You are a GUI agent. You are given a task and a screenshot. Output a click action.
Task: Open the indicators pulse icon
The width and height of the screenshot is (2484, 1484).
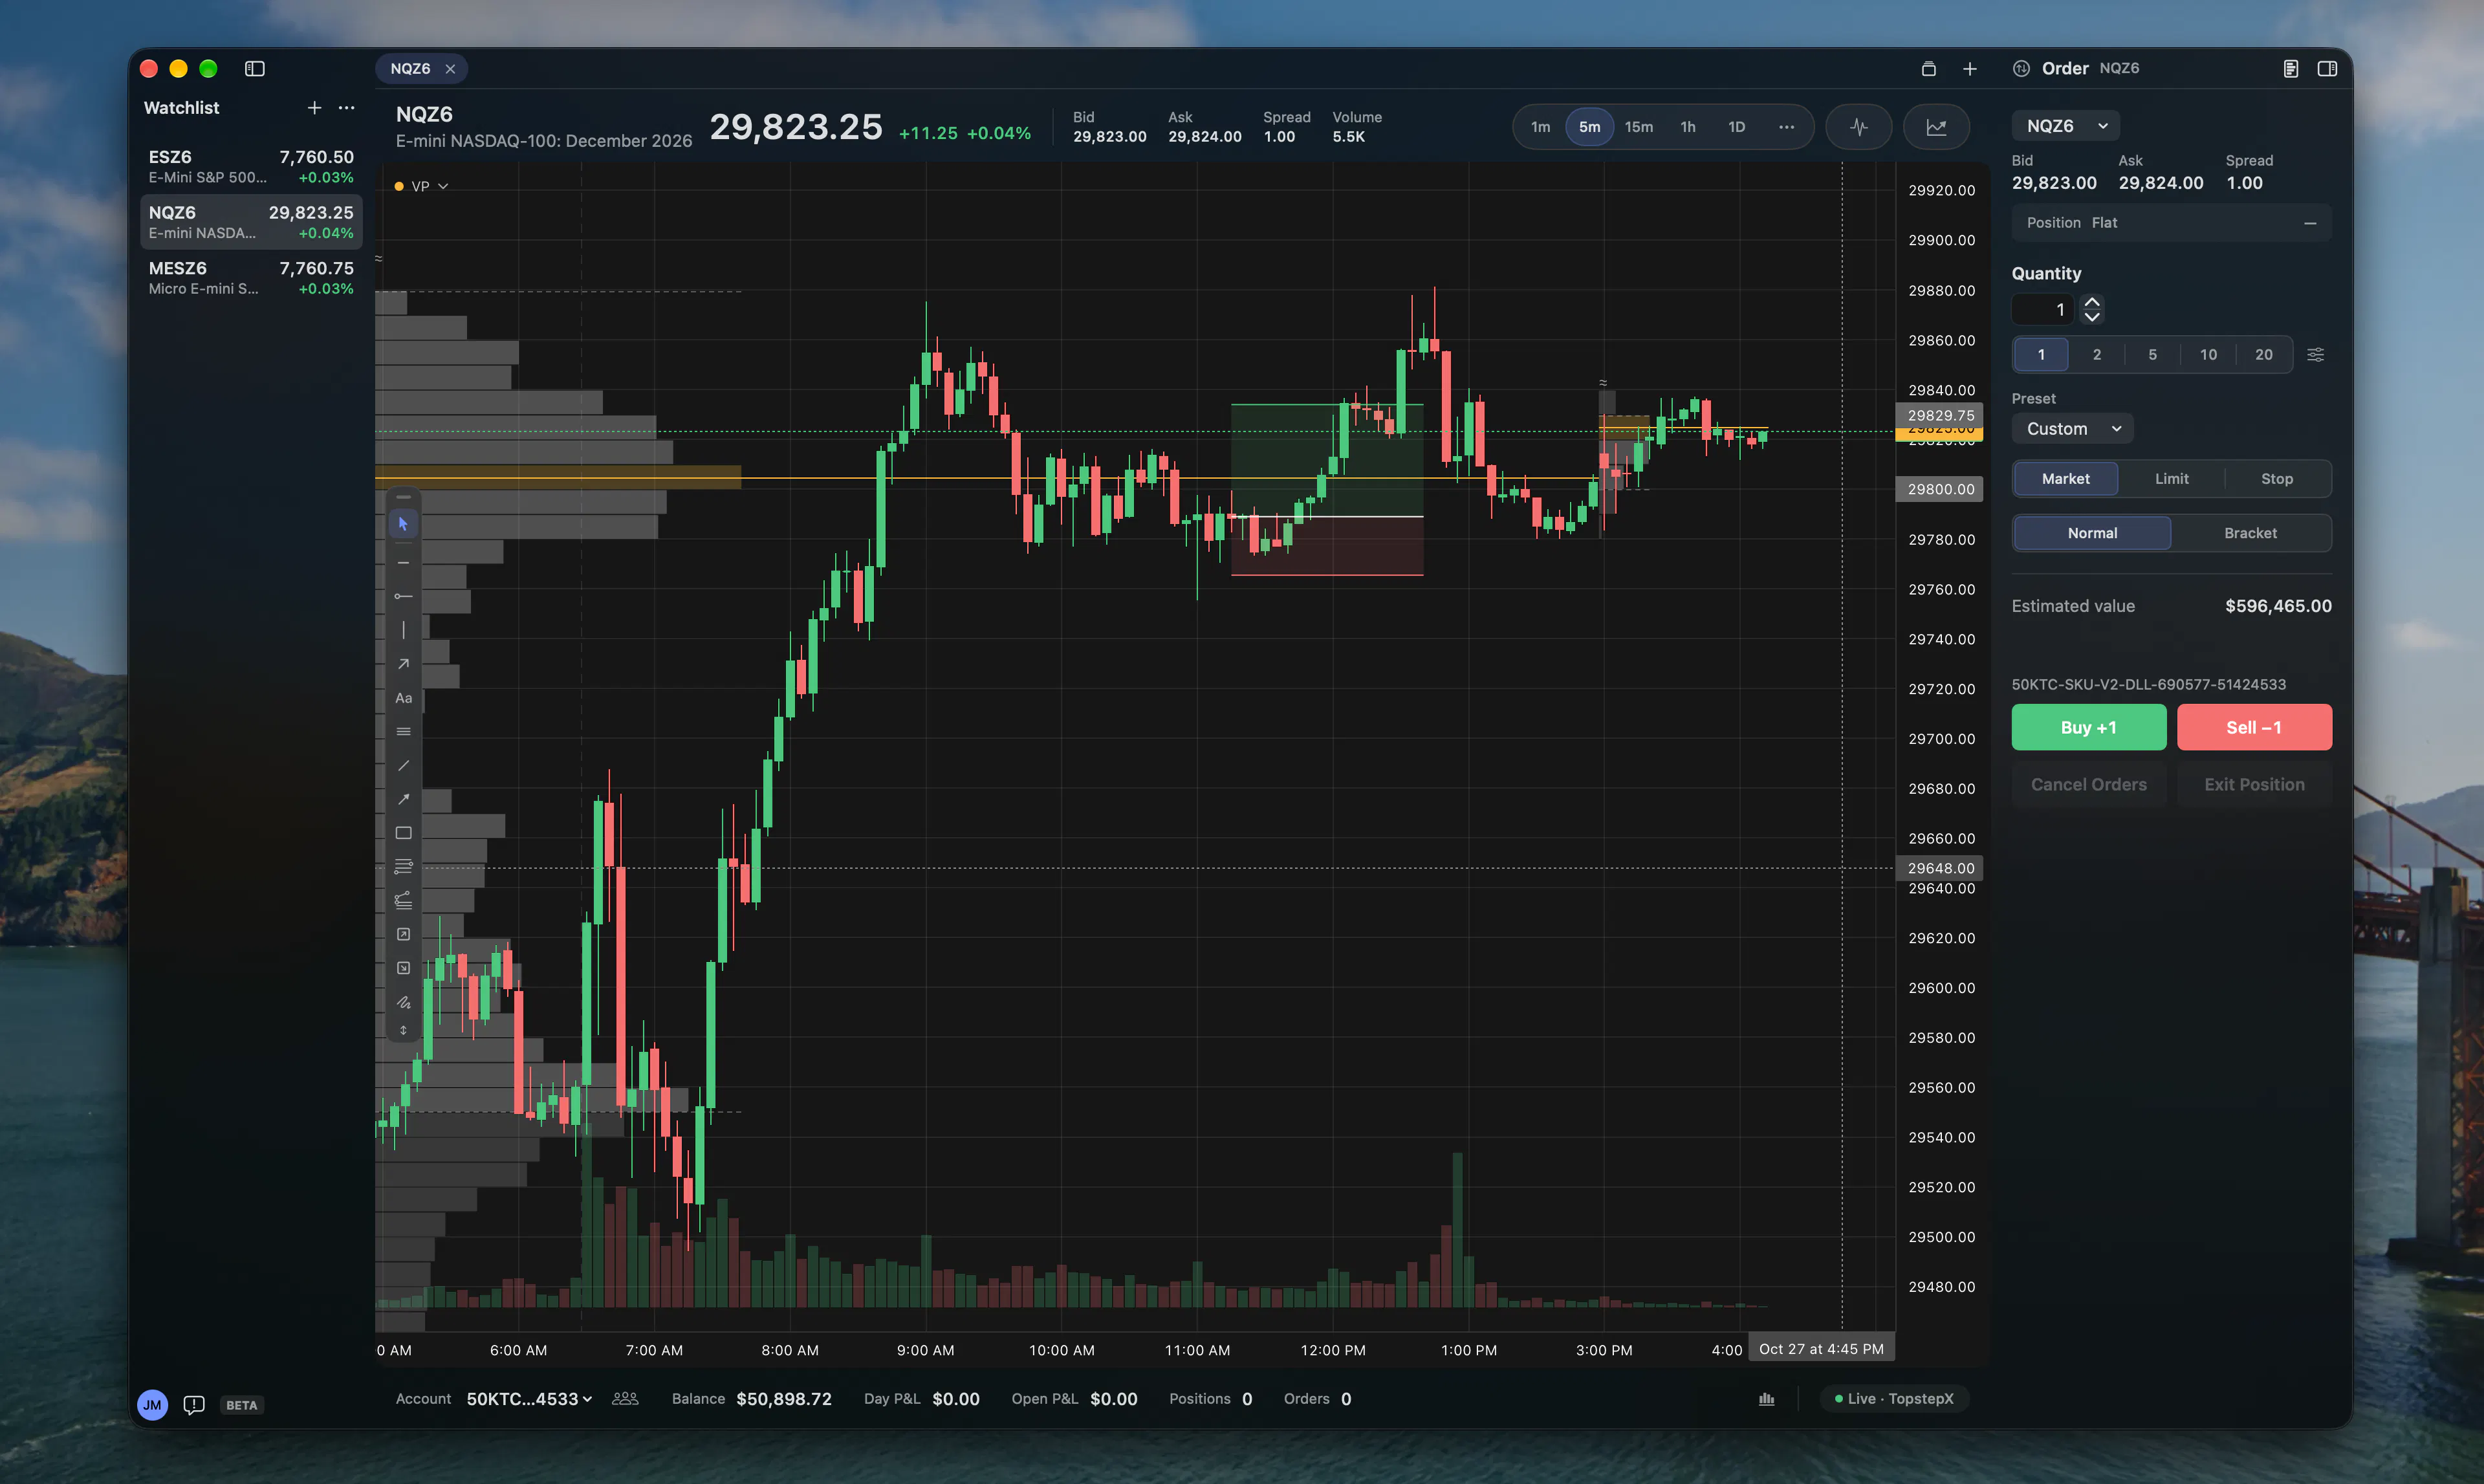click(x=1859, y=127)
